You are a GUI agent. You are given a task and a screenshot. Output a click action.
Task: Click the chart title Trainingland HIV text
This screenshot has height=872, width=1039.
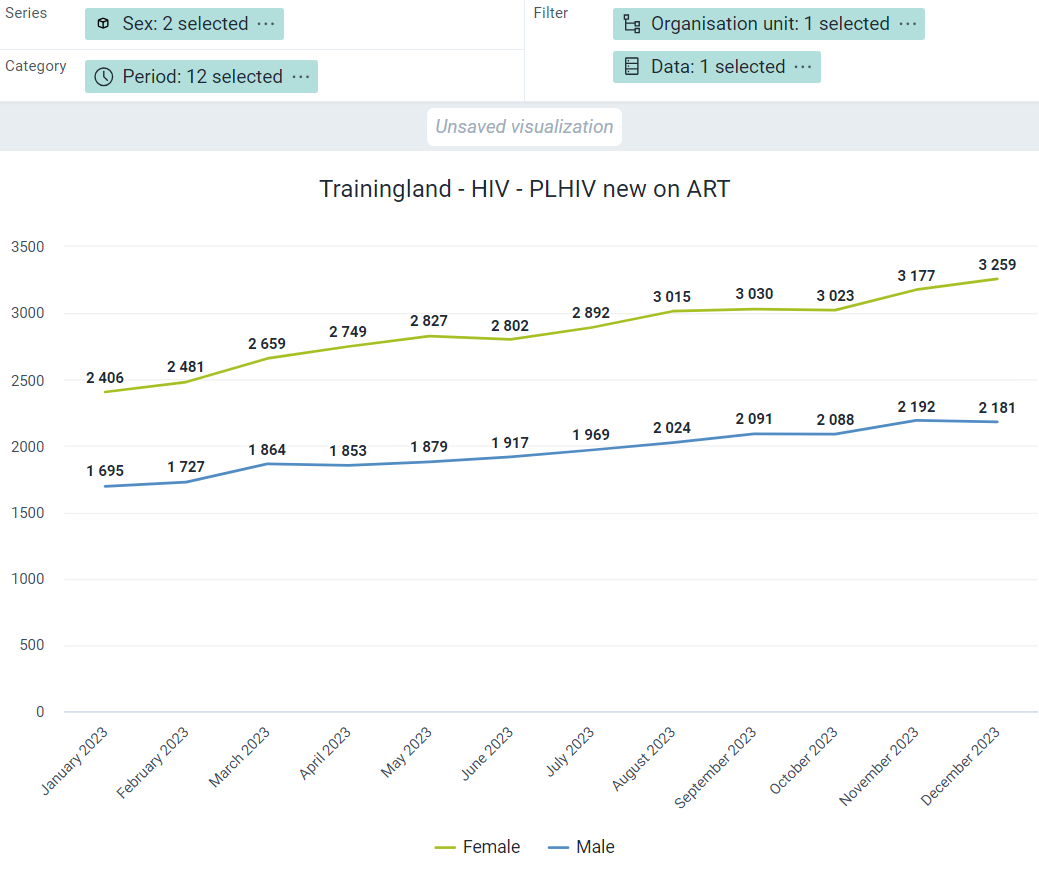pos(524,189)
